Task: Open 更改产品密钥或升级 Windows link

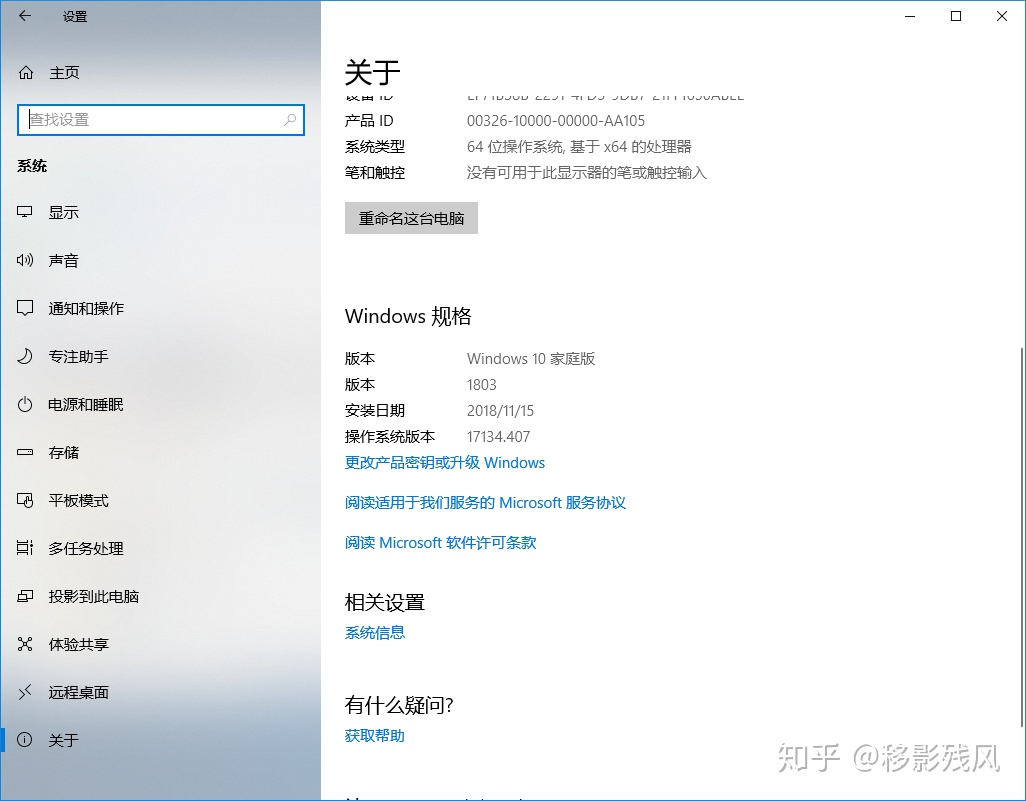Action: coord(445,463)
